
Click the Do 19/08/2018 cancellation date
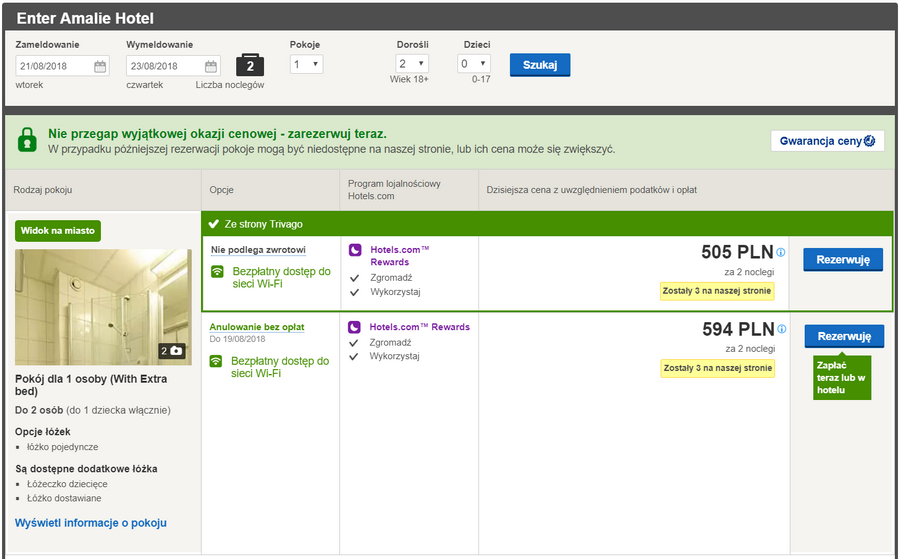tap(237, 339)
